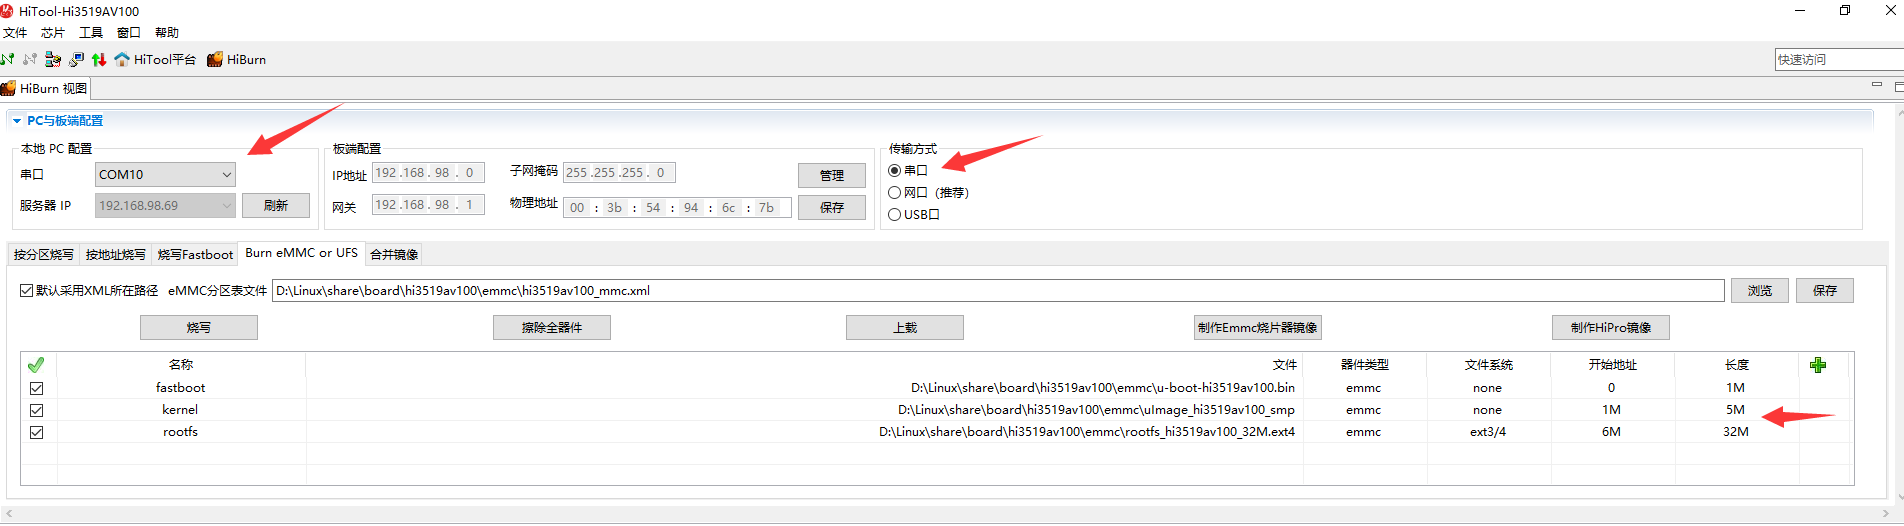
Task: Switch to the 按分区烧写 tab
Action: coord(43,255)
